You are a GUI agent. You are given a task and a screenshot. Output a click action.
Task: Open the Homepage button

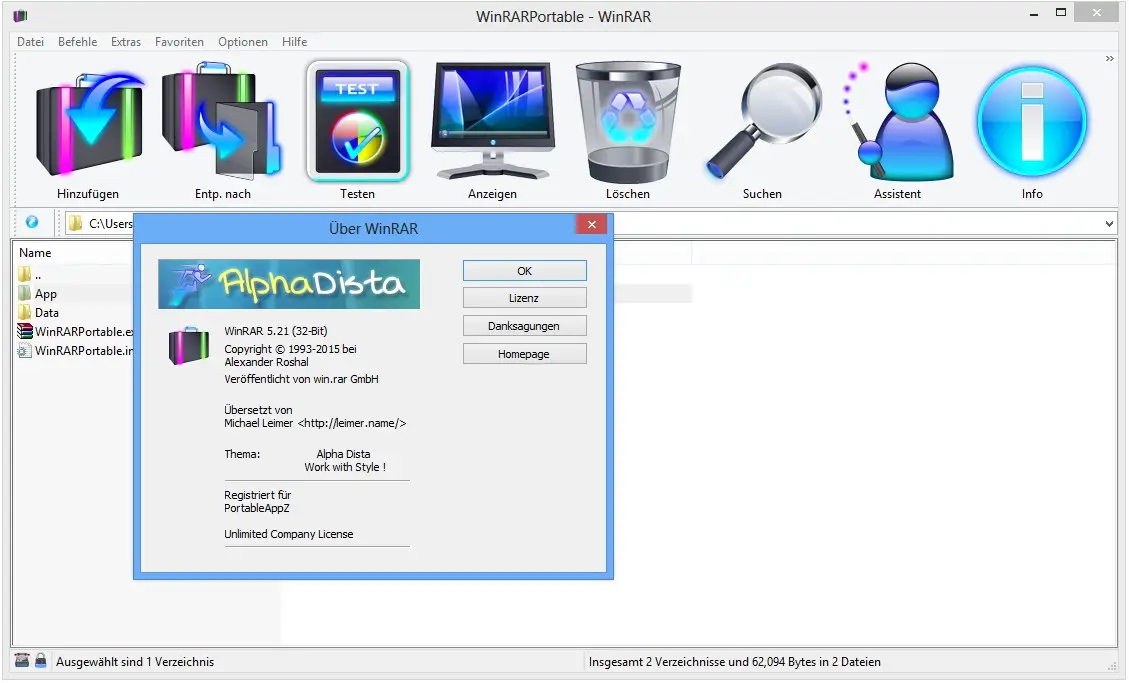click(x=524, y=354)
